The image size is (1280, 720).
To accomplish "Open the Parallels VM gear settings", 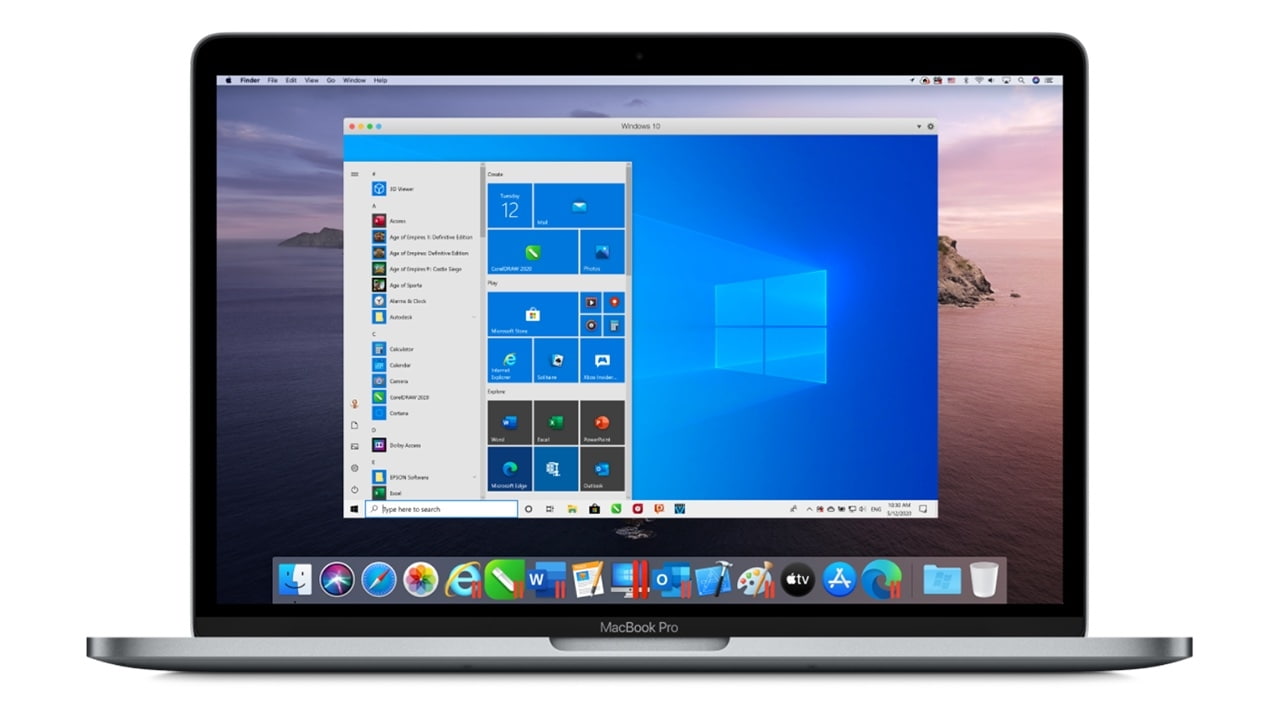I will [931, 127].
